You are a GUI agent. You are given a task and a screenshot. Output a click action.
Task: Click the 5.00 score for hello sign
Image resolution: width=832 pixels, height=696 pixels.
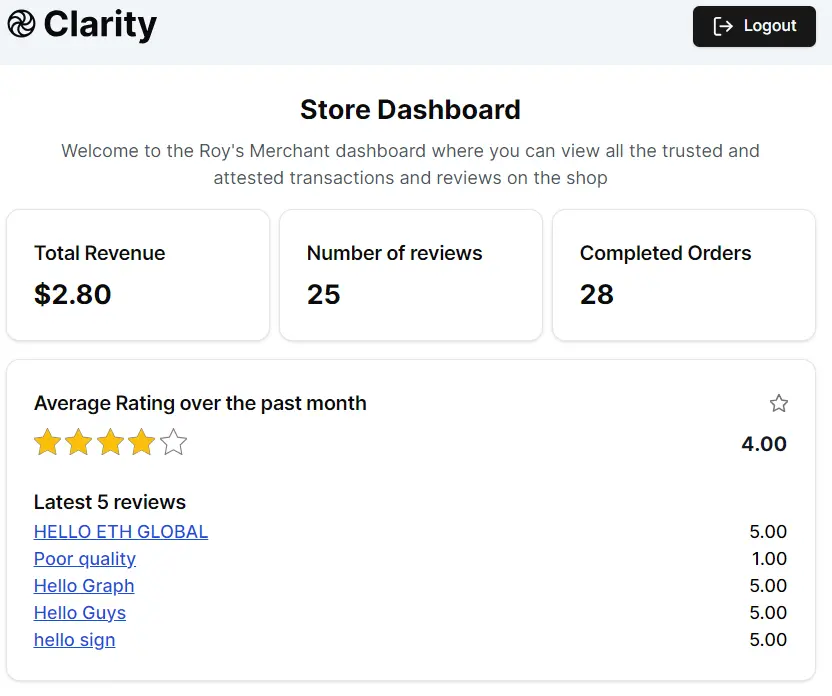coord(768,640)
